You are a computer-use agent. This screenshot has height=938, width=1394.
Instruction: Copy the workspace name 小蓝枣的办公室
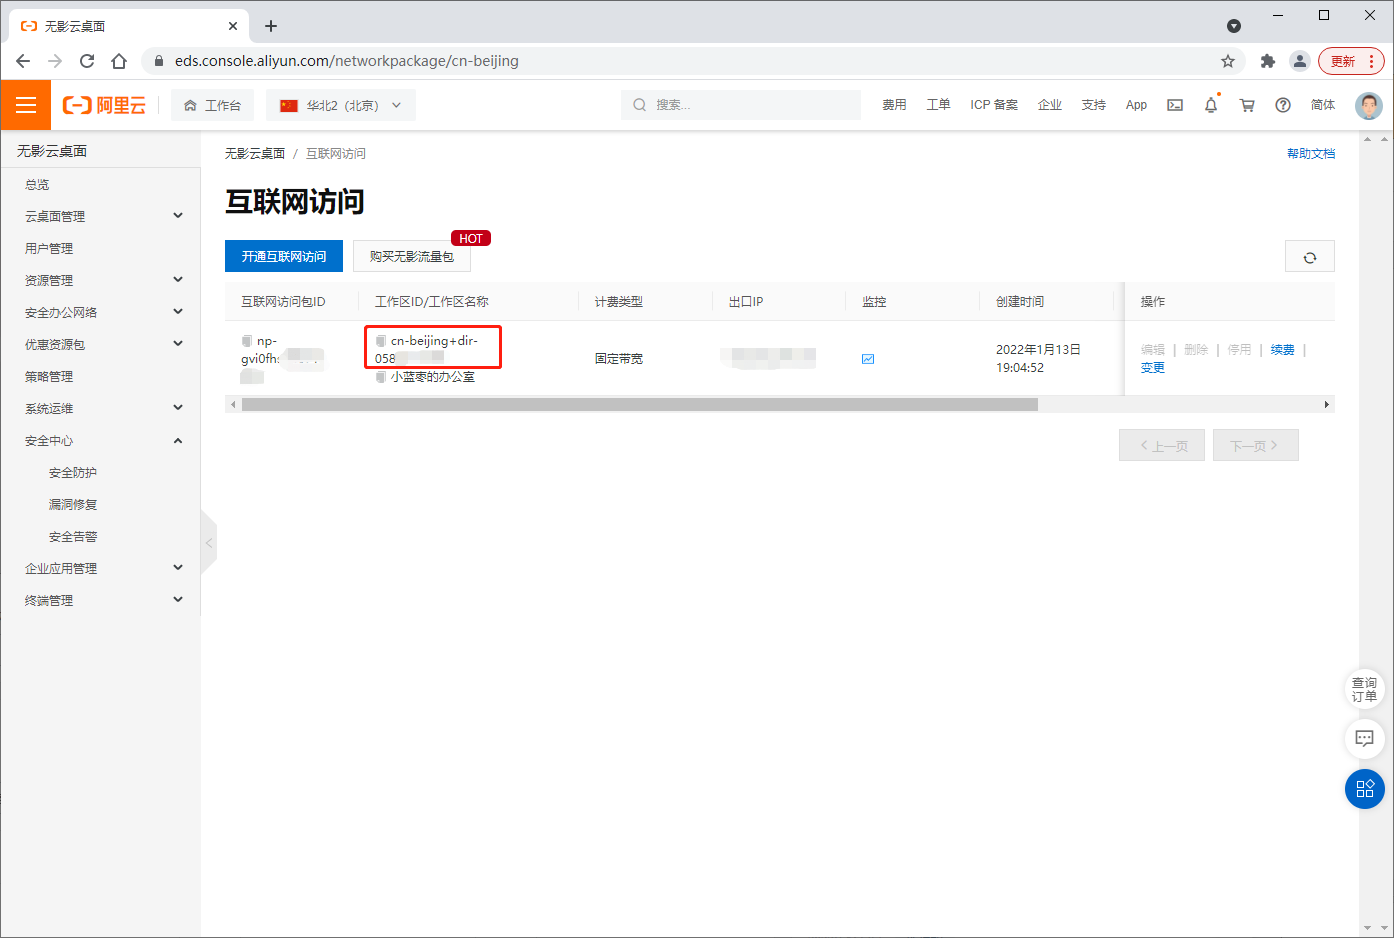[x=381, y=377]
